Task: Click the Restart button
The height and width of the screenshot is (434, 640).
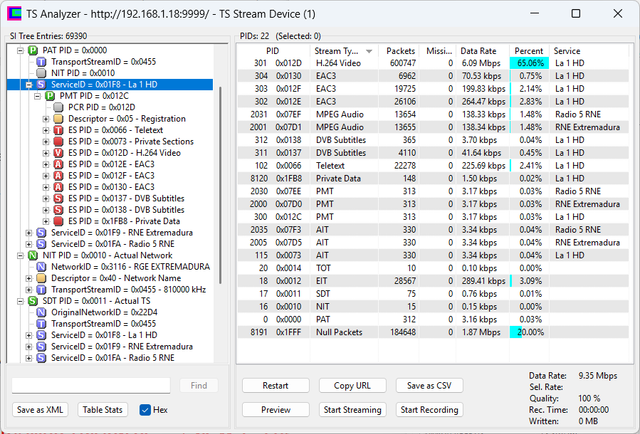Action: (276, 386)
